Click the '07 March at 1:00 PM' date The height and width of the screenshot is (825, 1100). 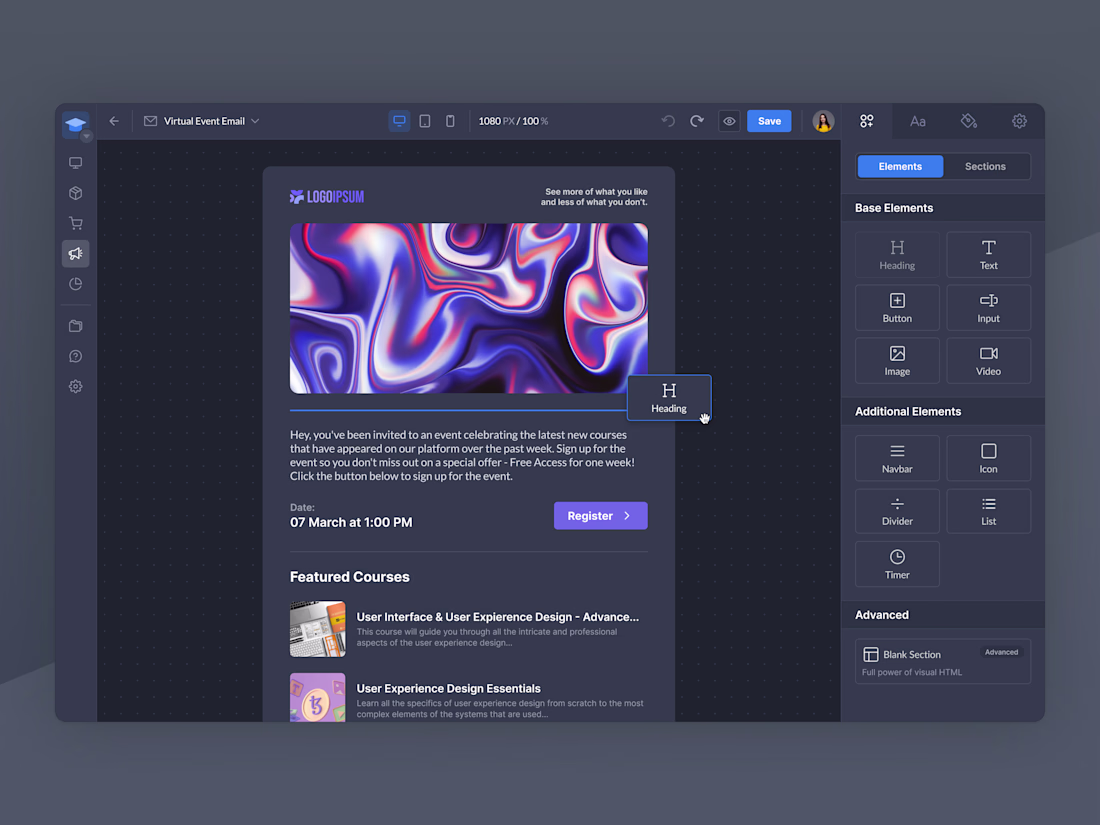351,523
